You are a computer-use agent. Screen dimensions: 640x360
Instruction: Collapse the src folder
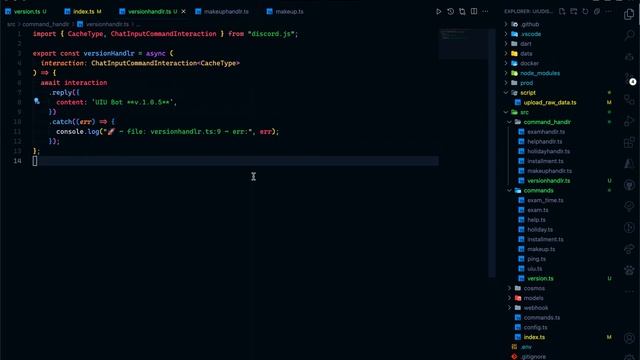524,112
